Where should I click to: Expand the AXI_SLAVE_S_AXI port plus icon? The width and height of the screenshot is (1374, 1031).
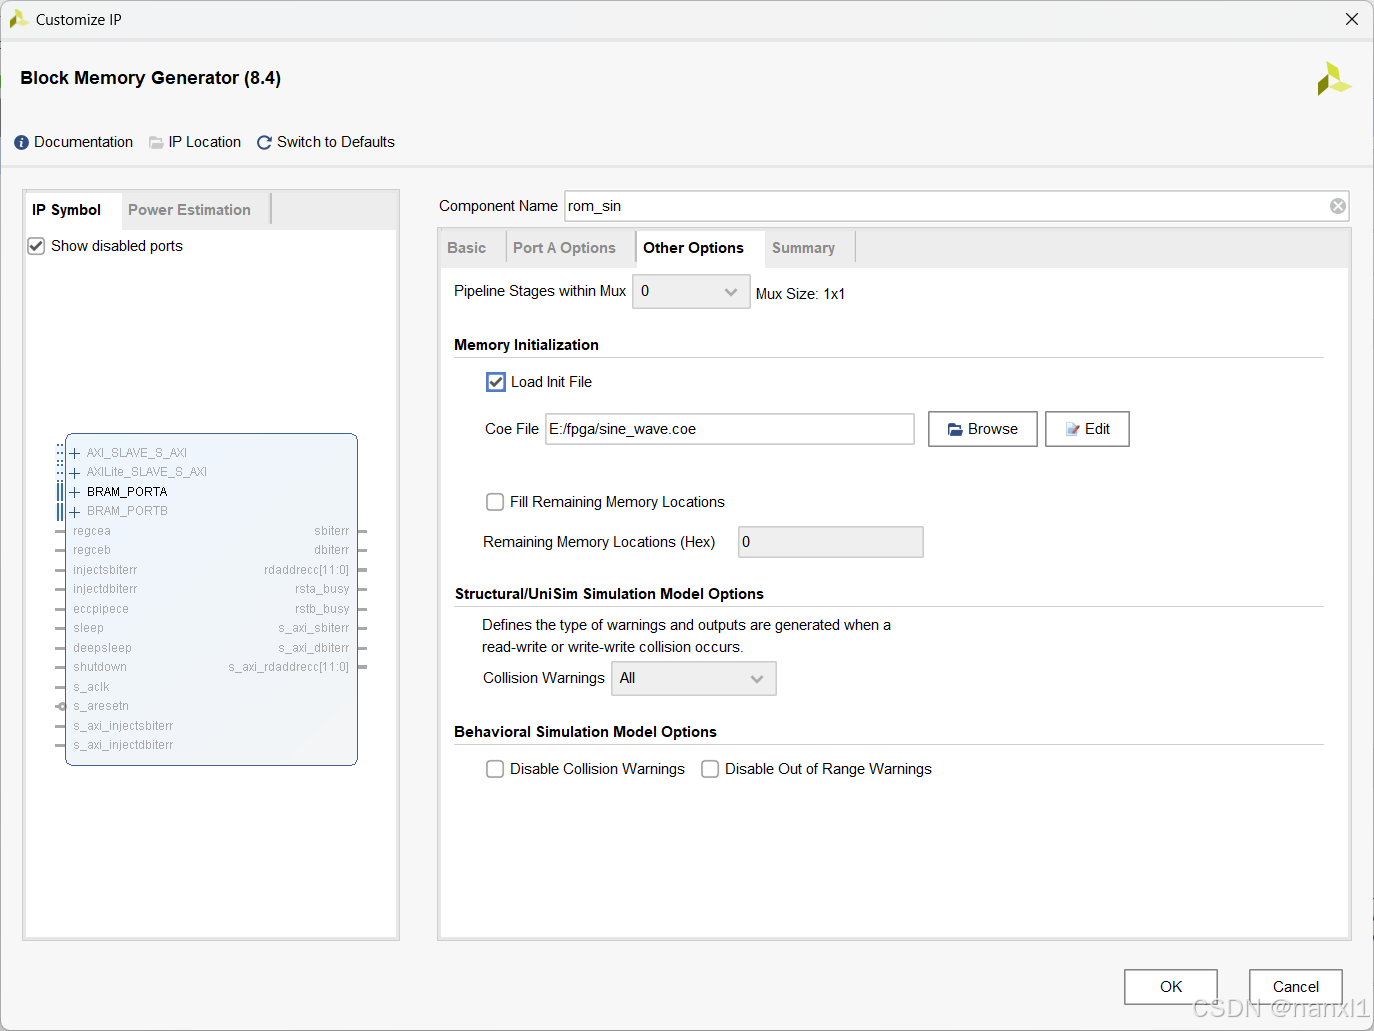pos(75,453)
